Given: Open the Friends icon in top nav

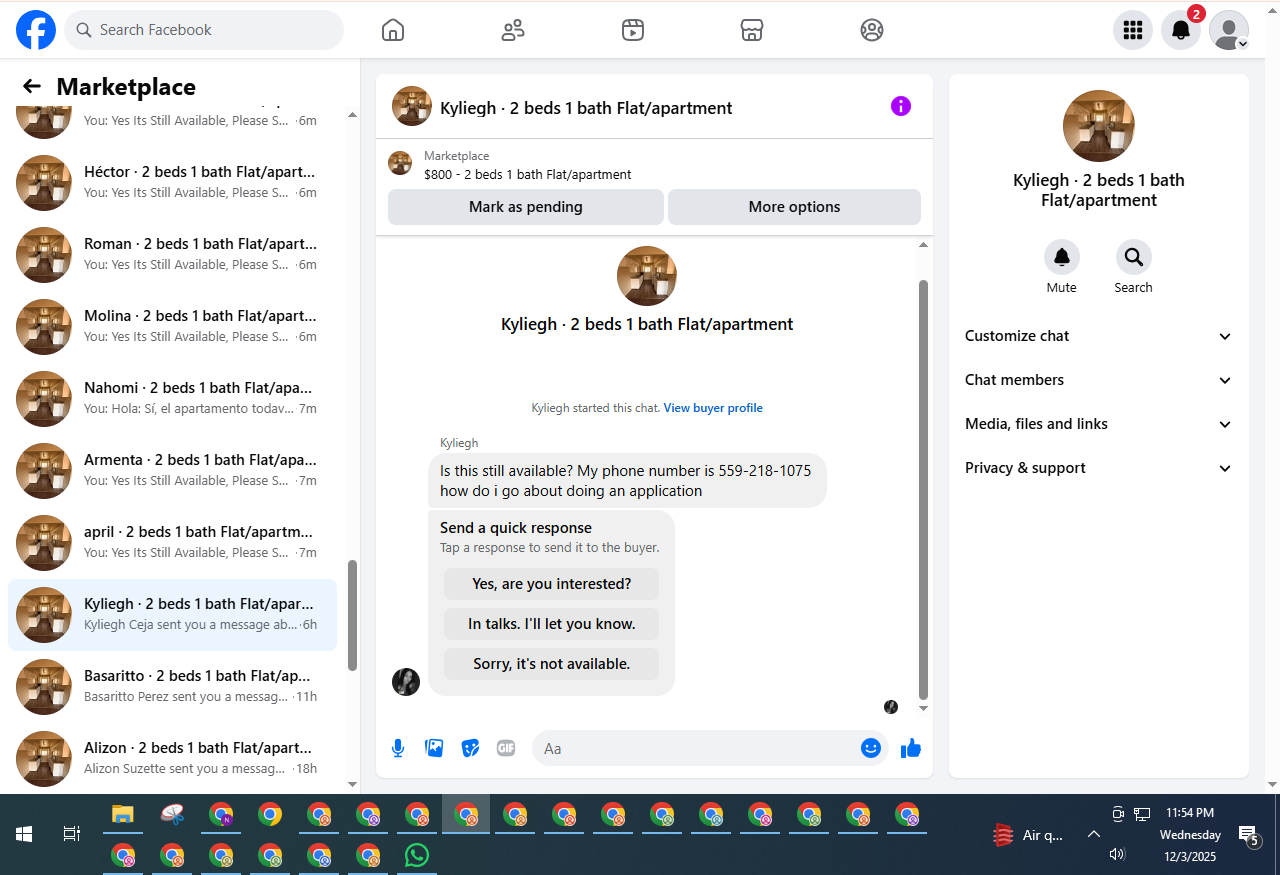Looking at the screenshot, I should (513, 30).
